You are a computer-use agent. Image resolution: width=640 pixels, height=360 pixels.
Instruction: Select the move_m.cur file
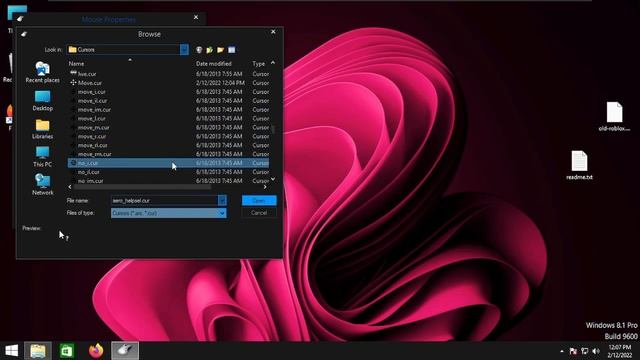click(93, 128)
